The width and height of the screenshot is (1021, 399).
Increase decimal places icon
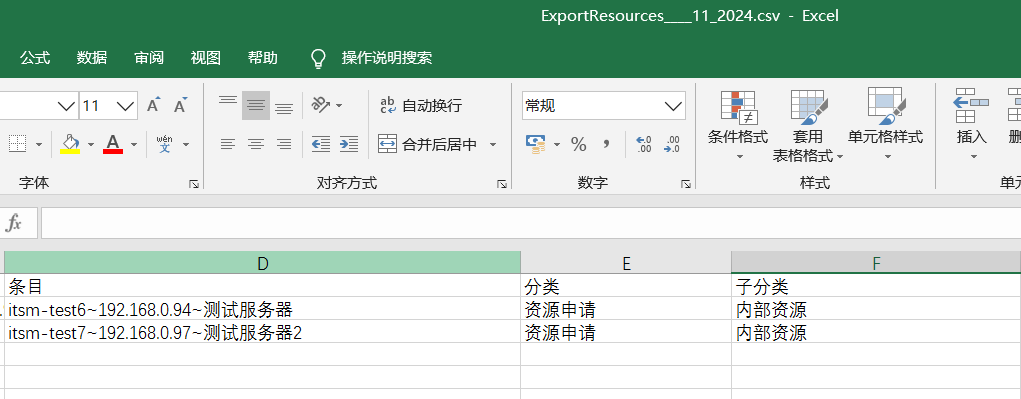pyautogui.click(x=643, y=144)
